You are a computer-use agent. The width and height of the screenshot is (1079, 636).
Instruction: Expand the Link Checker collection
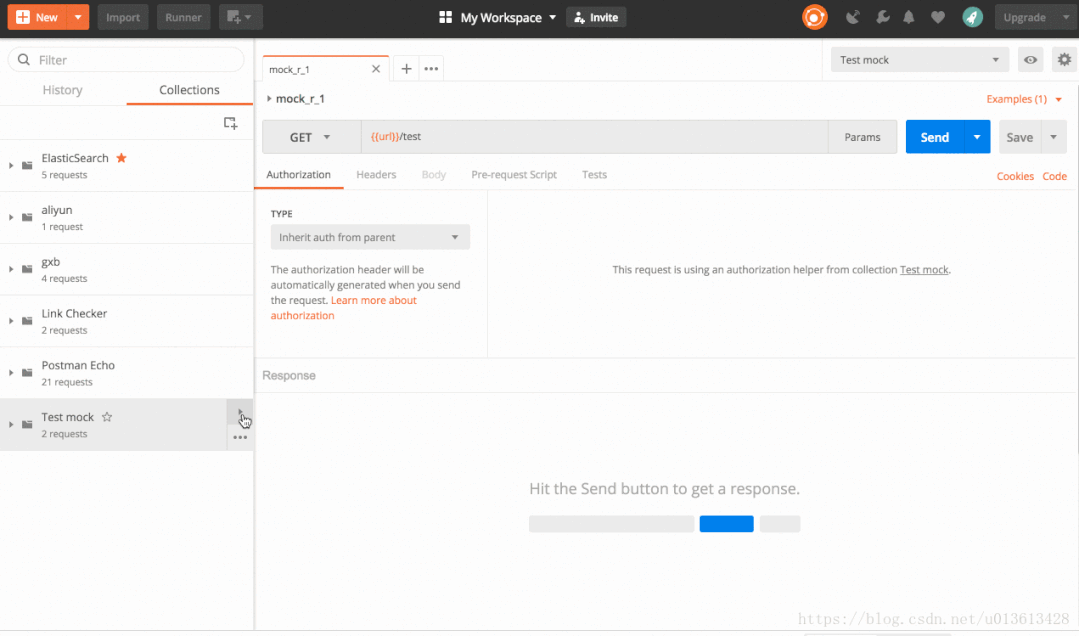[x=11, y=321]
